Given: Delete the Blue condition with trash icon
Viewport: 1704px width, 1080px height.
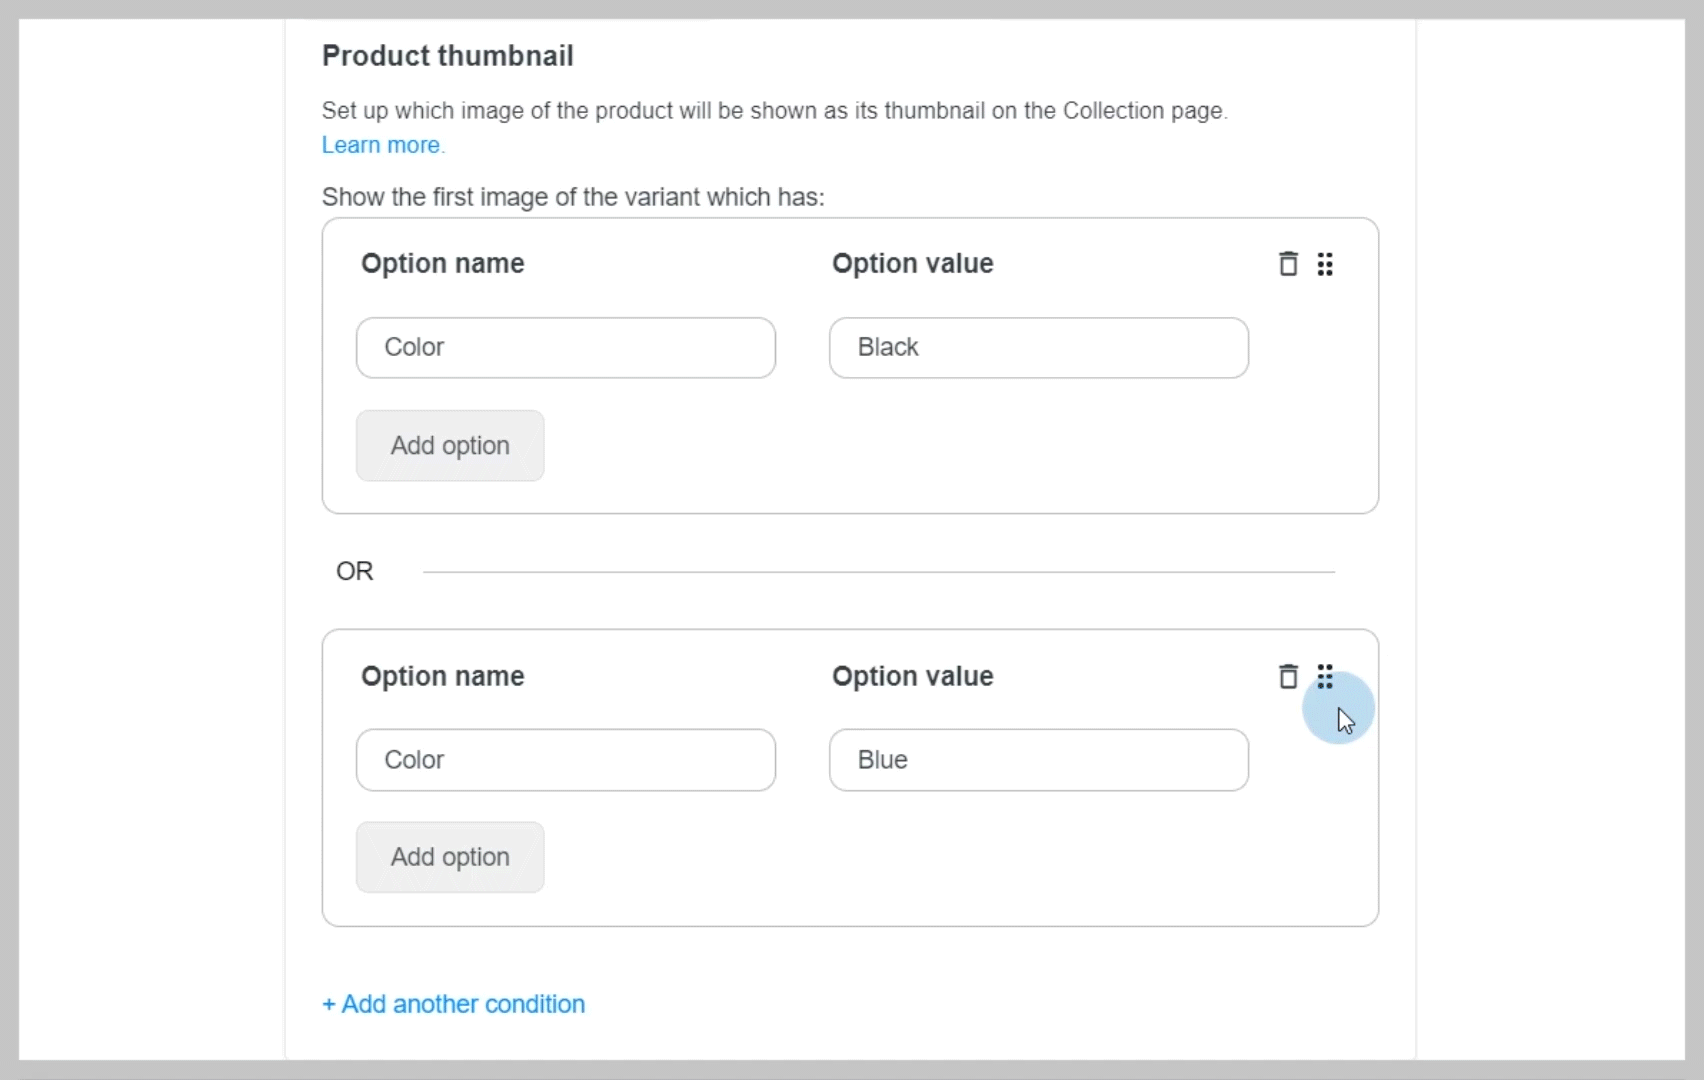Looking at the screenshot, I should pyautogui.click(x=1288, y=677).
